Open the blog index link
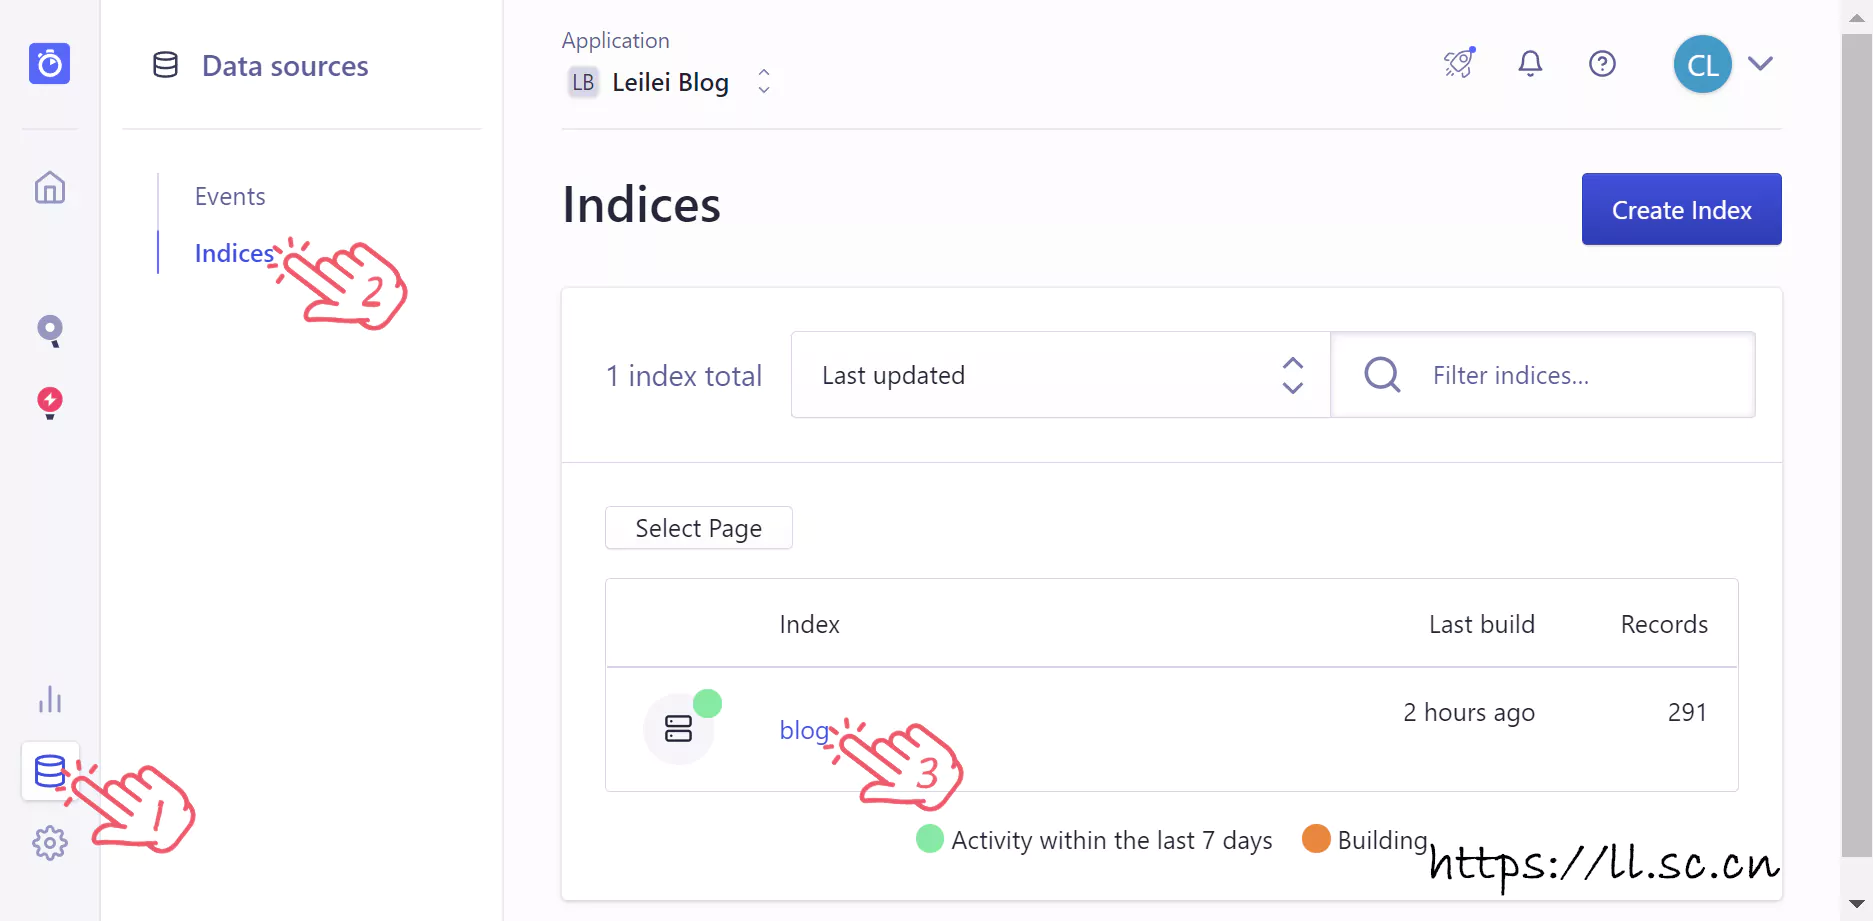1873x921 pixels. click(804, 730)
